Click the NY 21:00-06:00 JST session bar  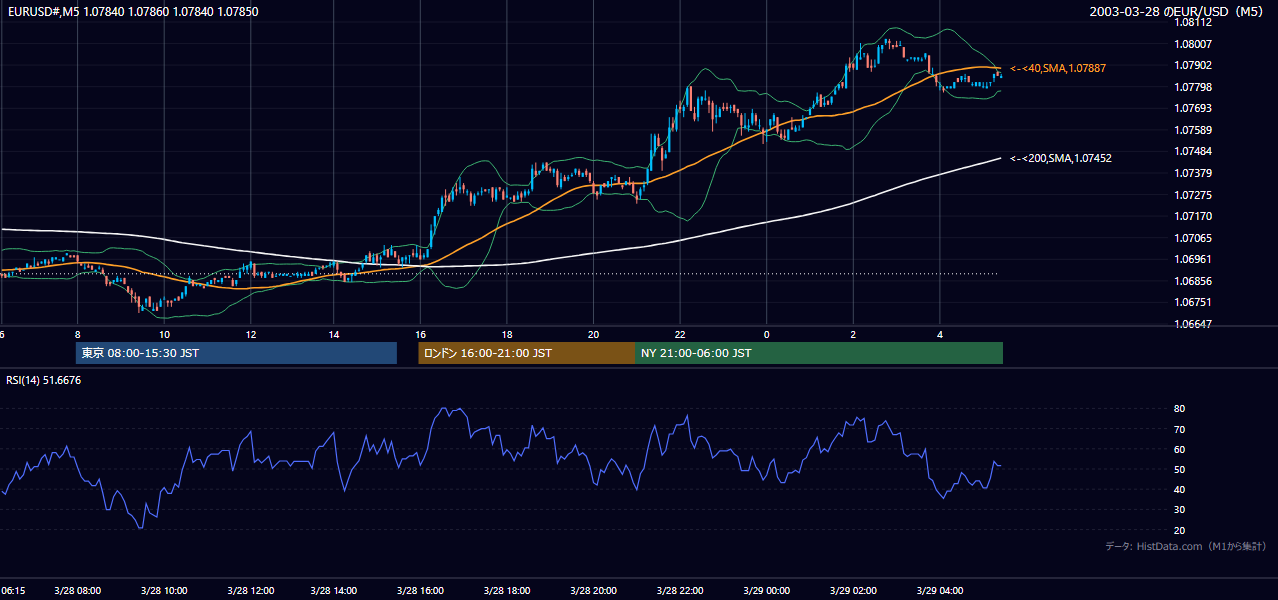pyautogui.click(x=819, y=353)
